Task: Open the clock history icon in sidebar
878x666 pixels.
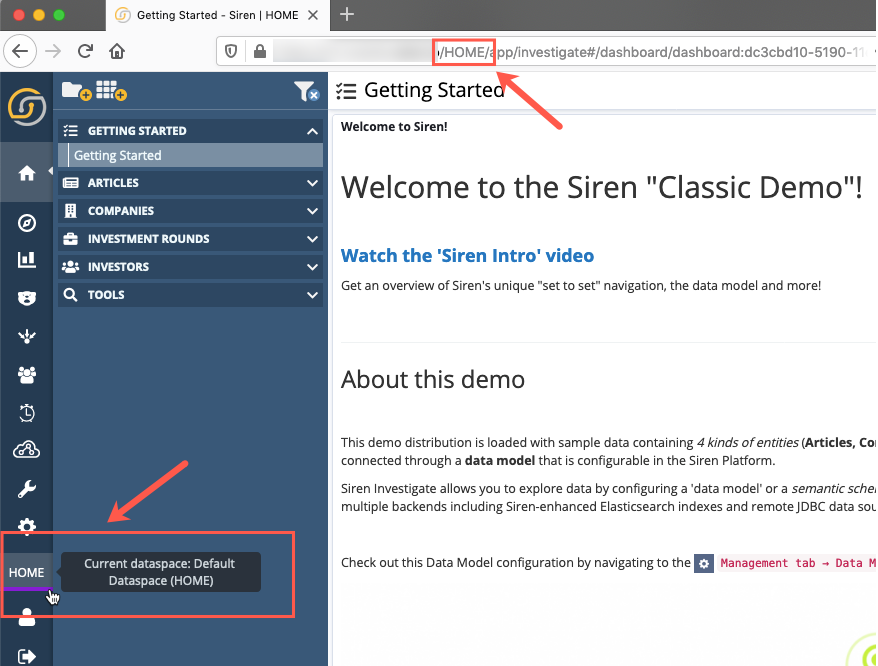Action: tap(26, 413)
